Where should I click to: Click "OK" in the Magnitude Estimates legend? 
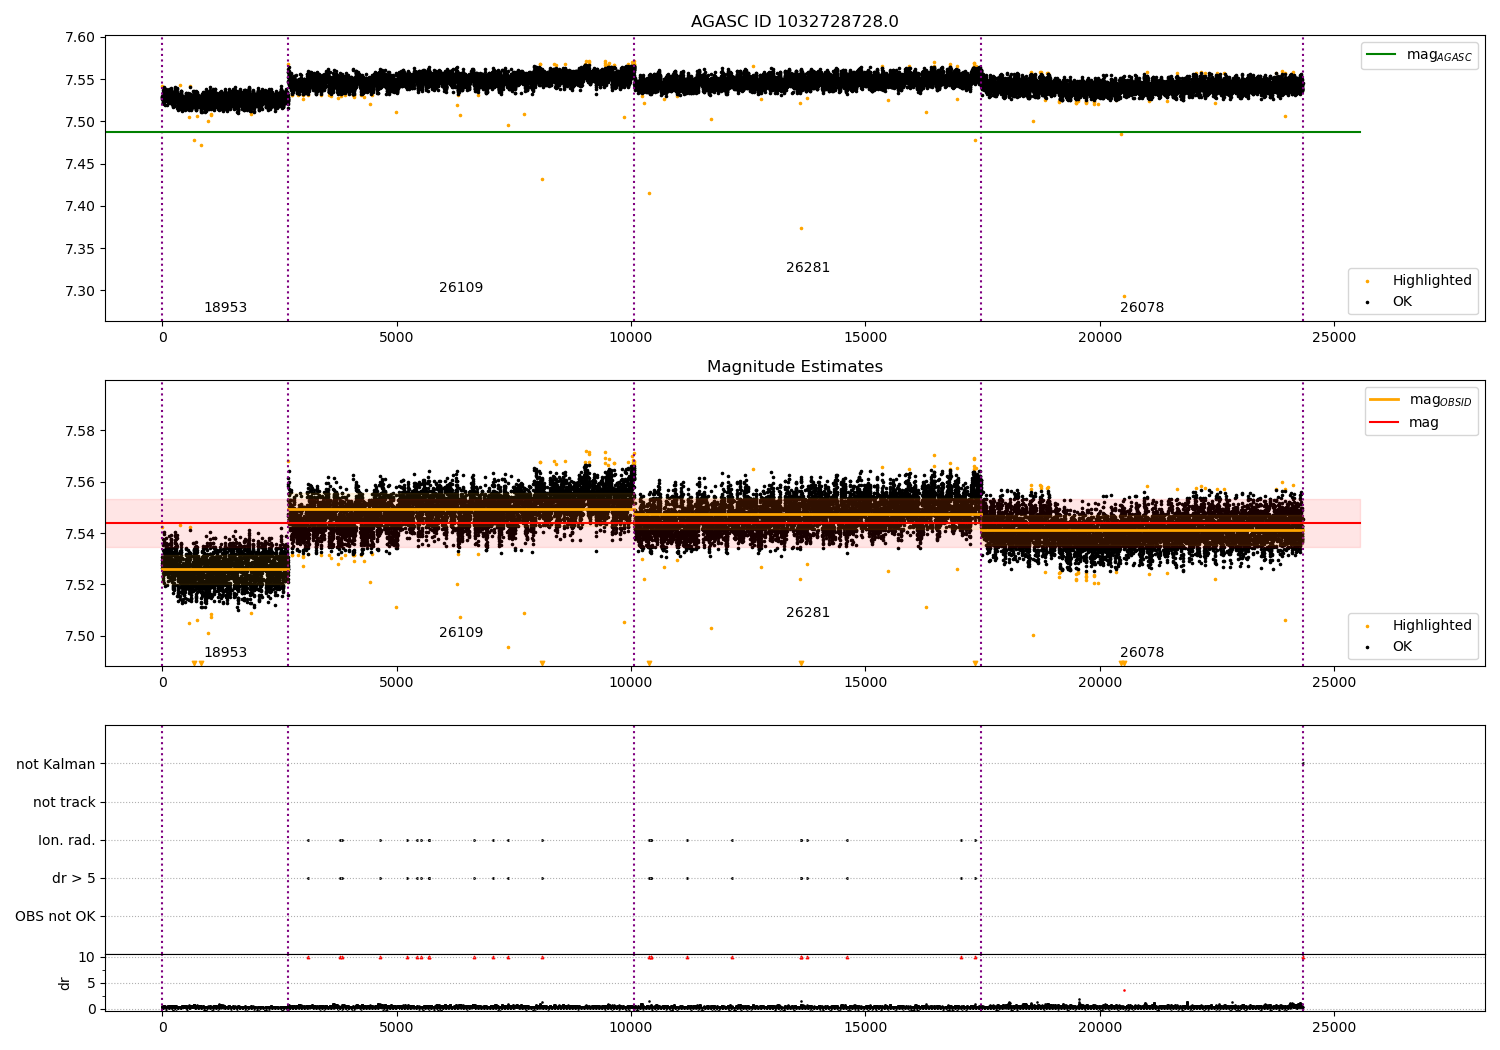click(1402, 646)
